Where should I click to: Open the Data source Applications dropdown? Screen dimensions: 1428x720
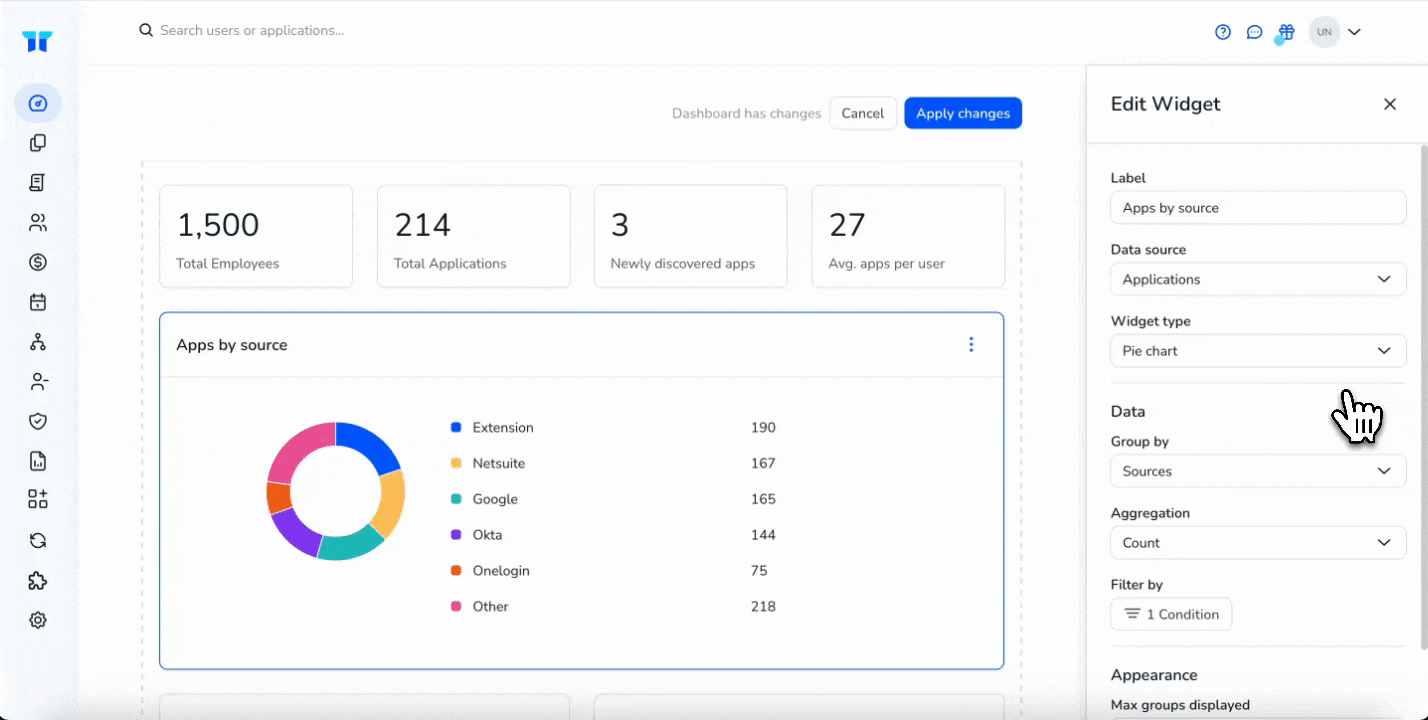[x=1258, y=279]
